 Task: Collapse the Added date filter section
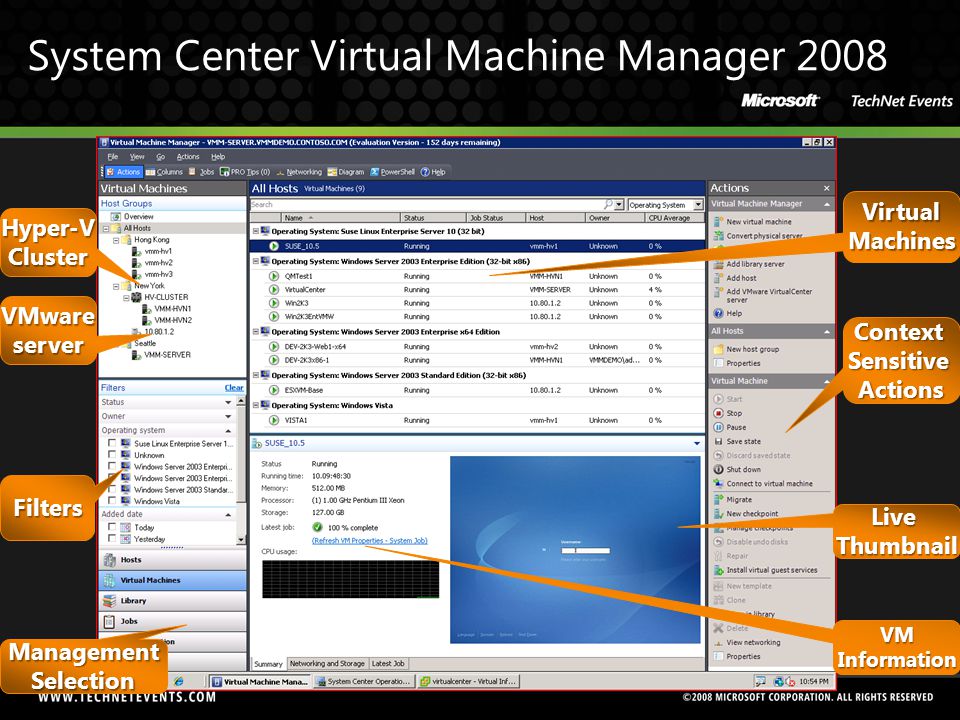228,515
